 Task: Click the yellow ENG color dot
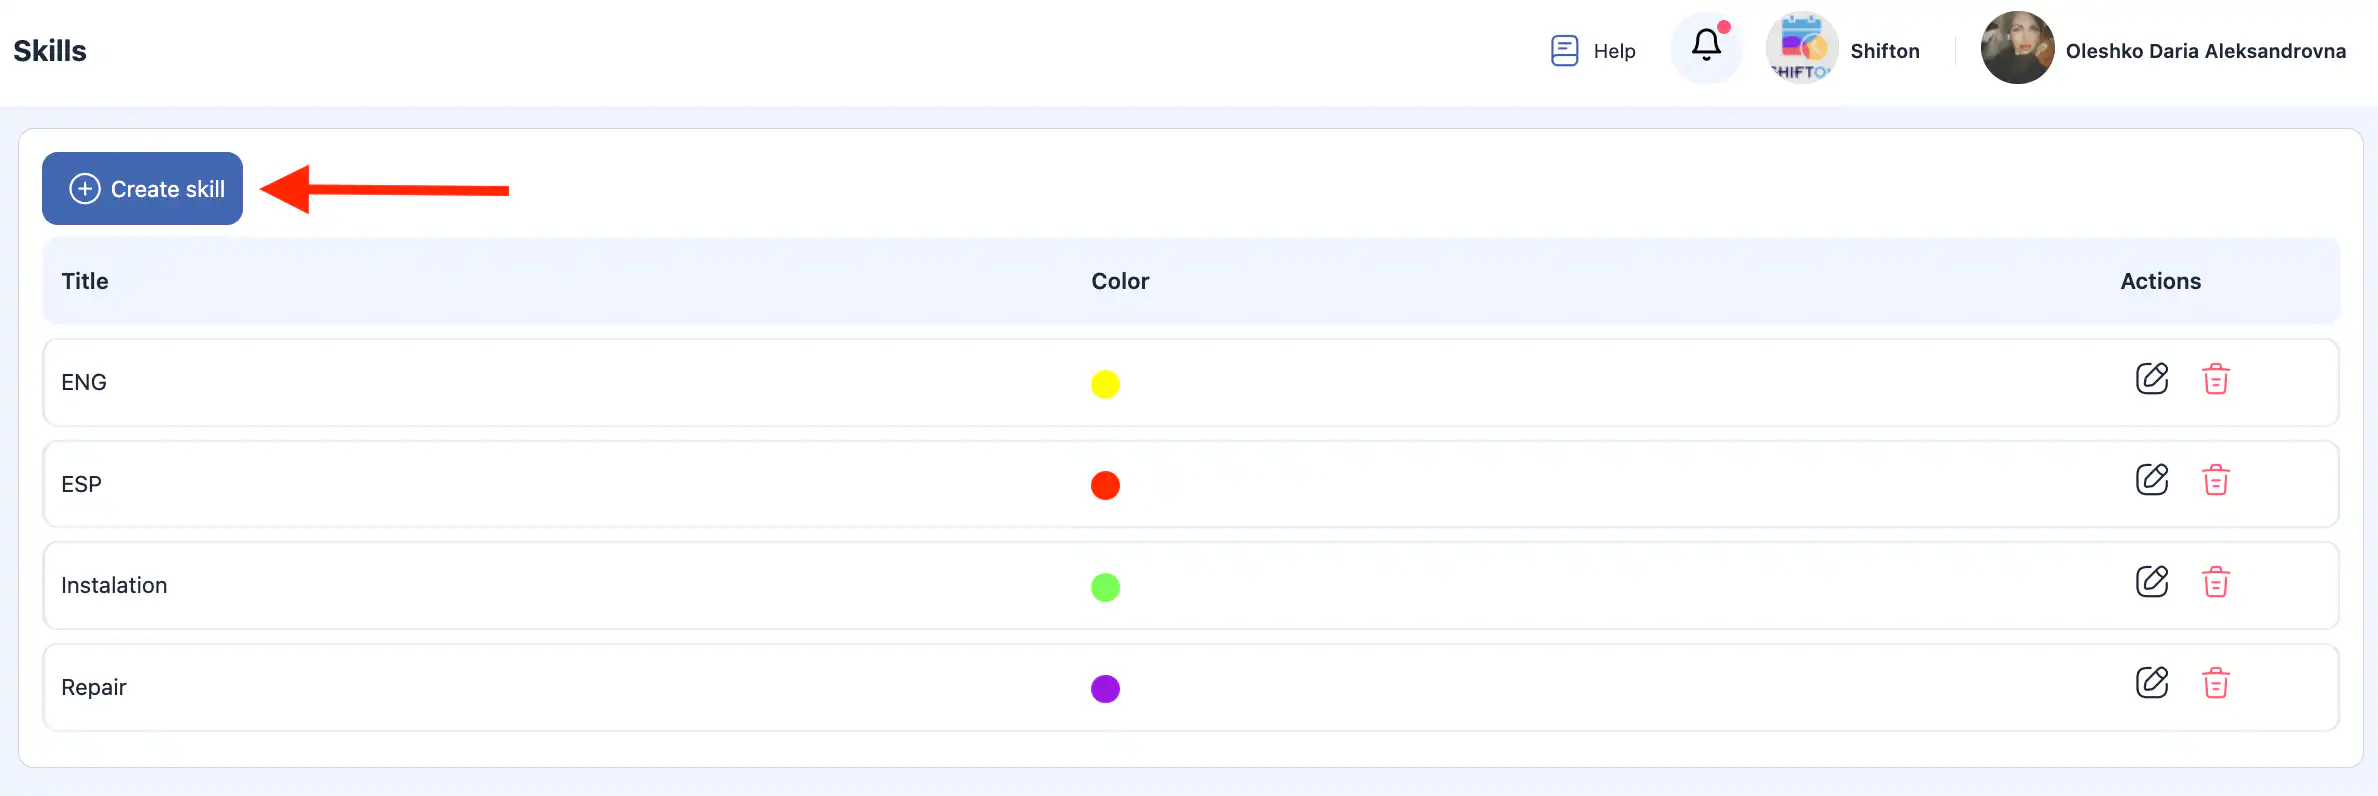coord(1105,384)
